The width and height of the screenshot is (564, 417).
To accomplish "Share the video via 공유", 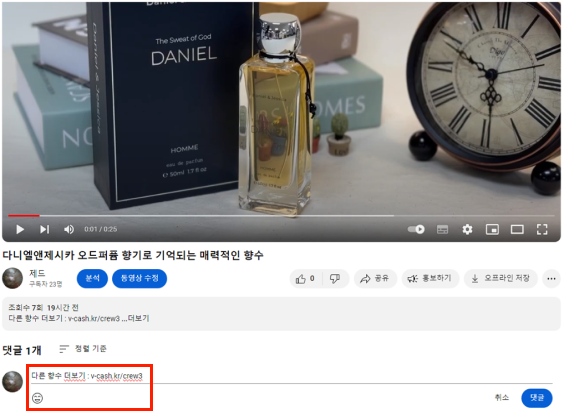I will click(x=376, y=278).
